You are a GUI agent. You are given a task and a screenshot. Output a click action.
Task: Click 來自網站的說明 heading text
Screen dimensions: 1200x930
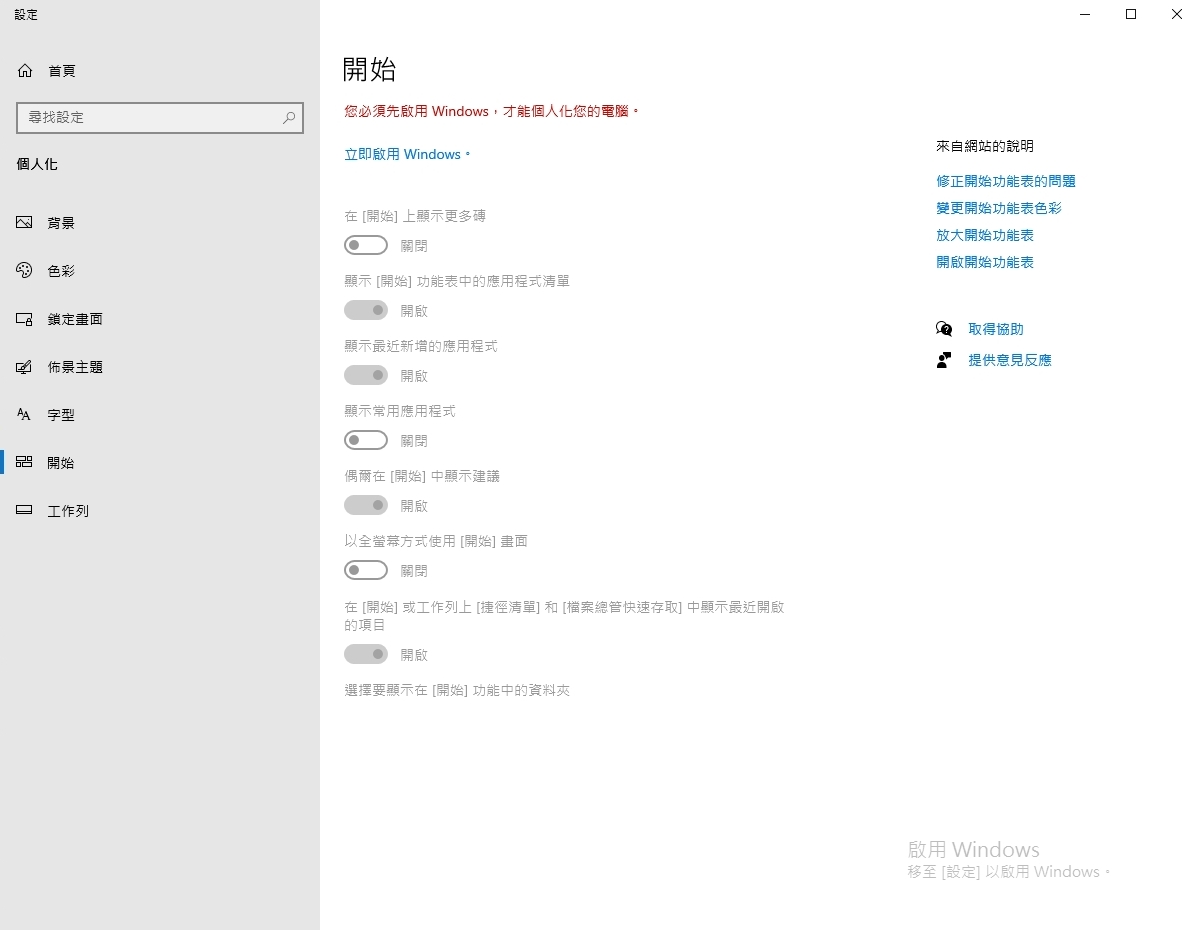(985, 146)
